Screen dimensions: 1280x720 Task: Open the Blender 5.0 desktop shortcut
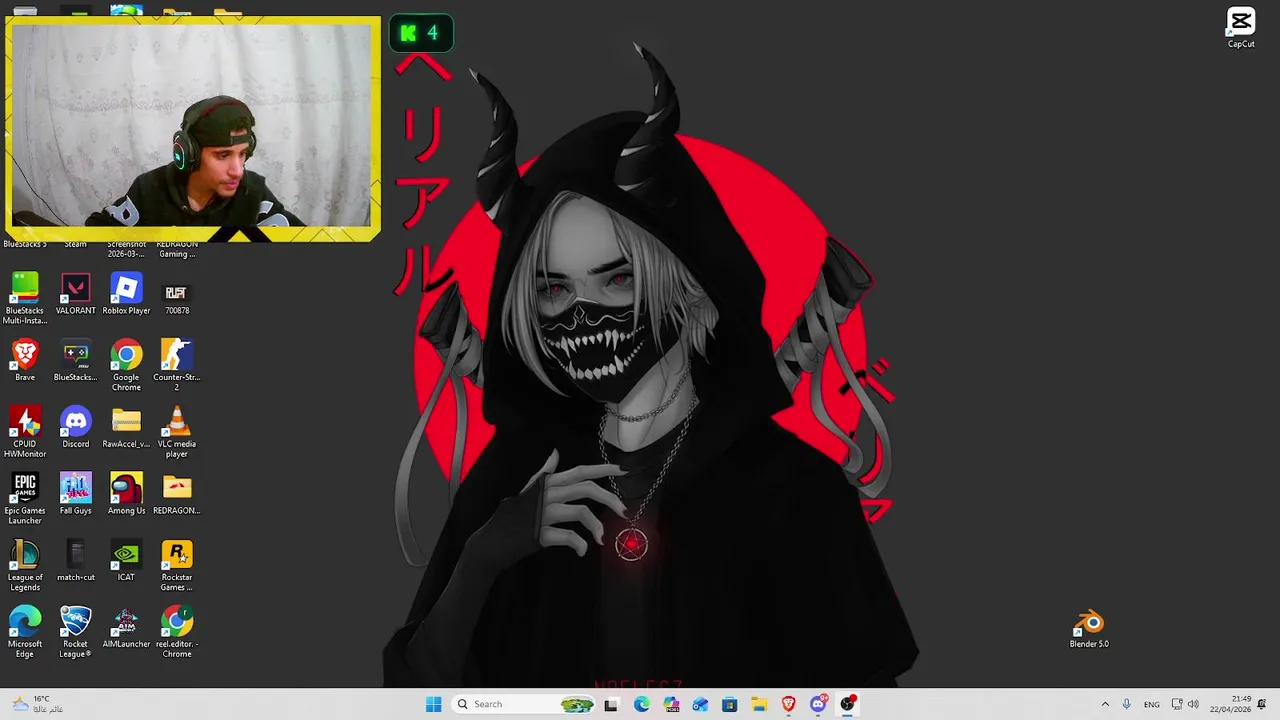1089,630
